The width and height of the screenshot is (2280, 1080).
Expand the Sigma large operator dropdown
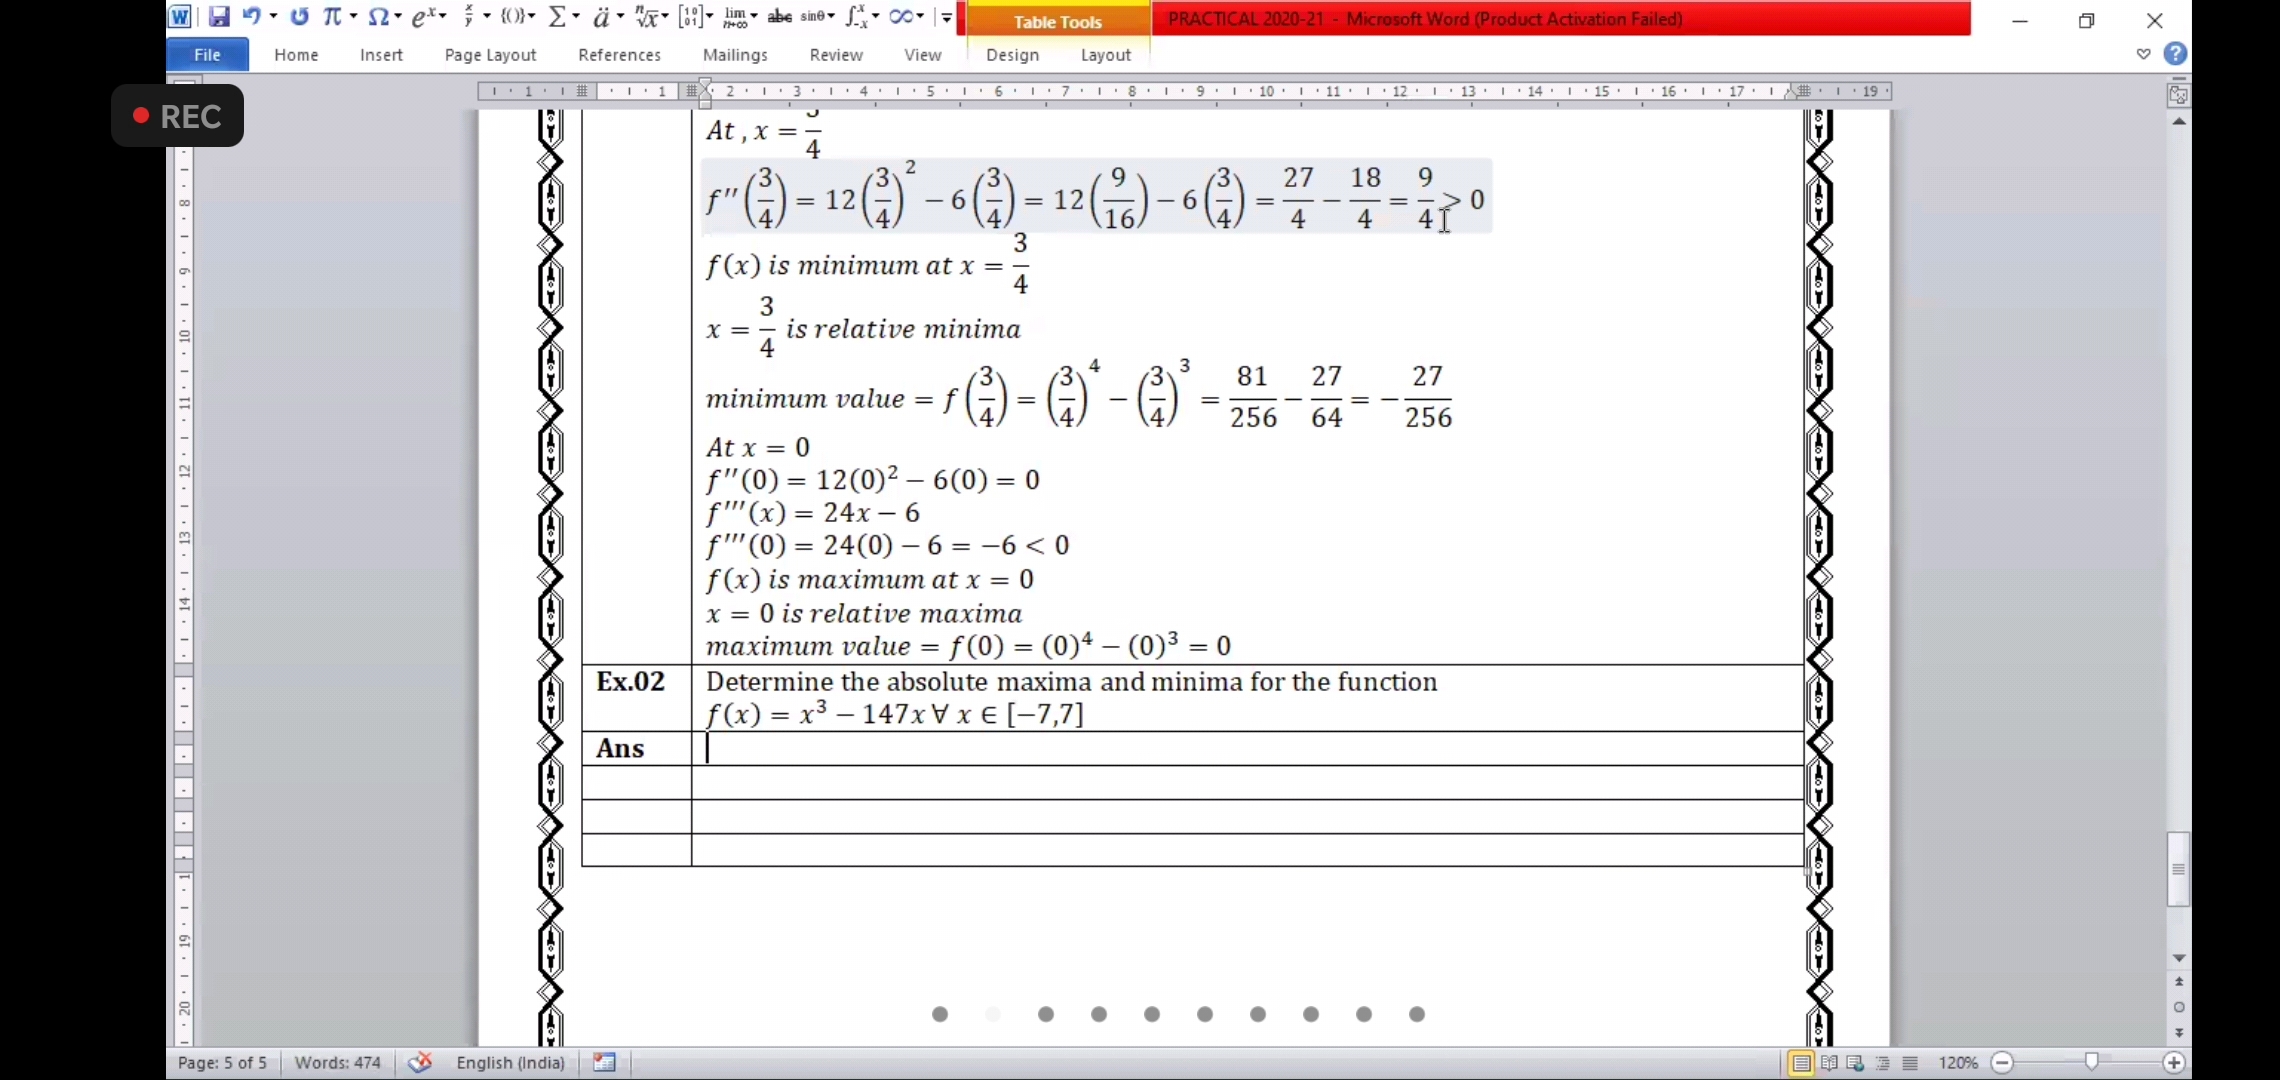[x=577, y=17]
